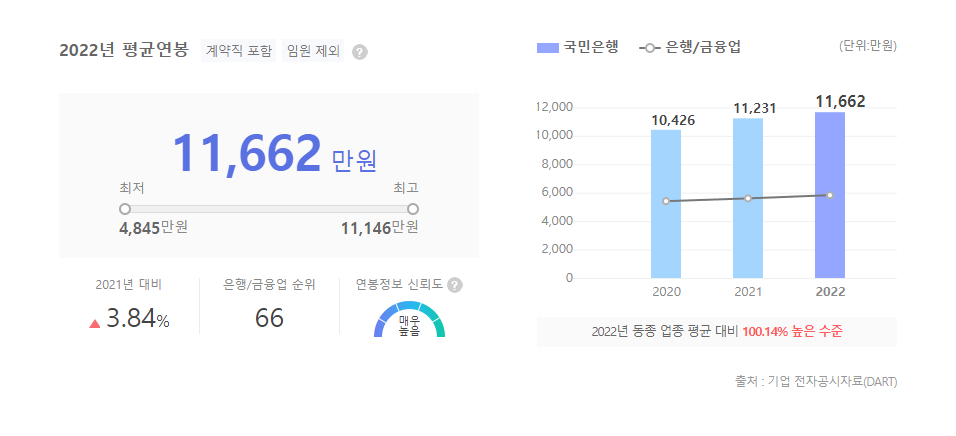The height and width of the screenshot is (436, 956).
Task: Click the 2022 bar in the chart
Action: (830, 195)
